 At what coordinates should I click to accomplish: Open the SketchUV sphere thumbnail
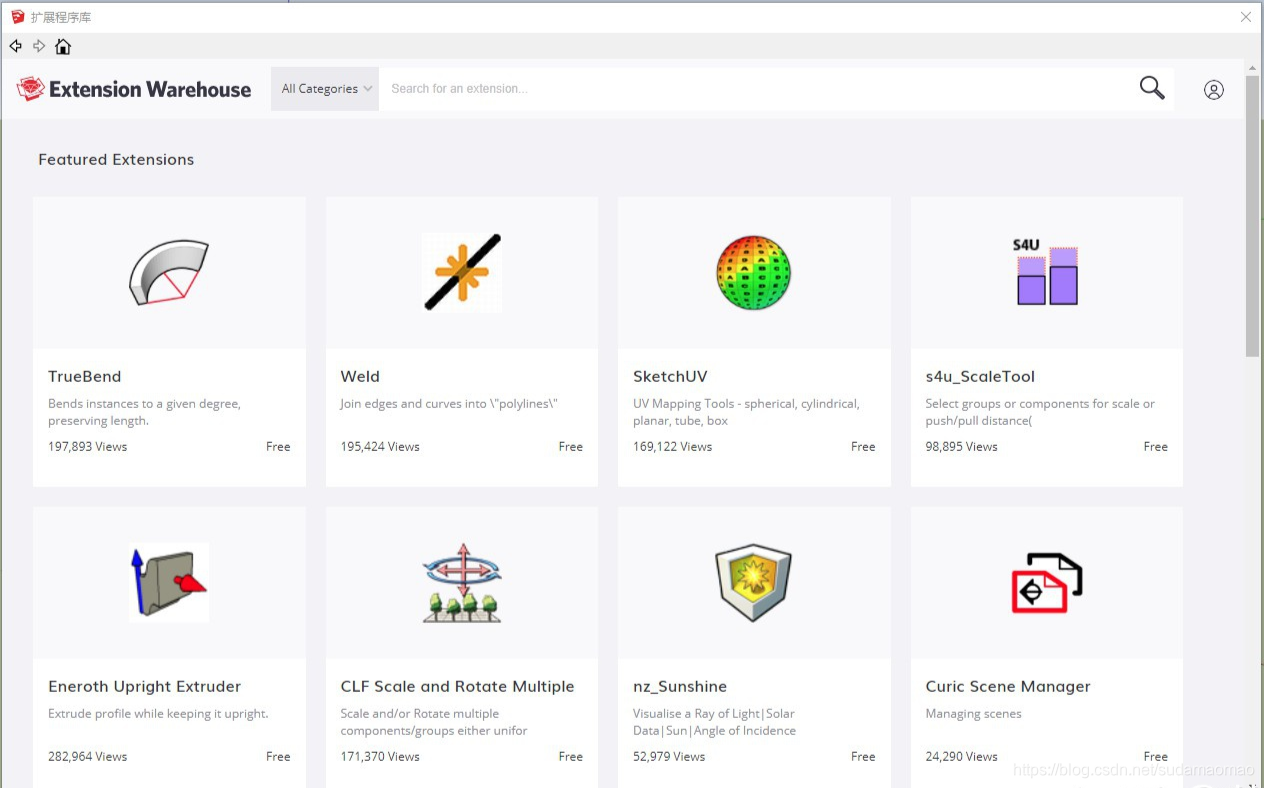[x=754, y=272]
